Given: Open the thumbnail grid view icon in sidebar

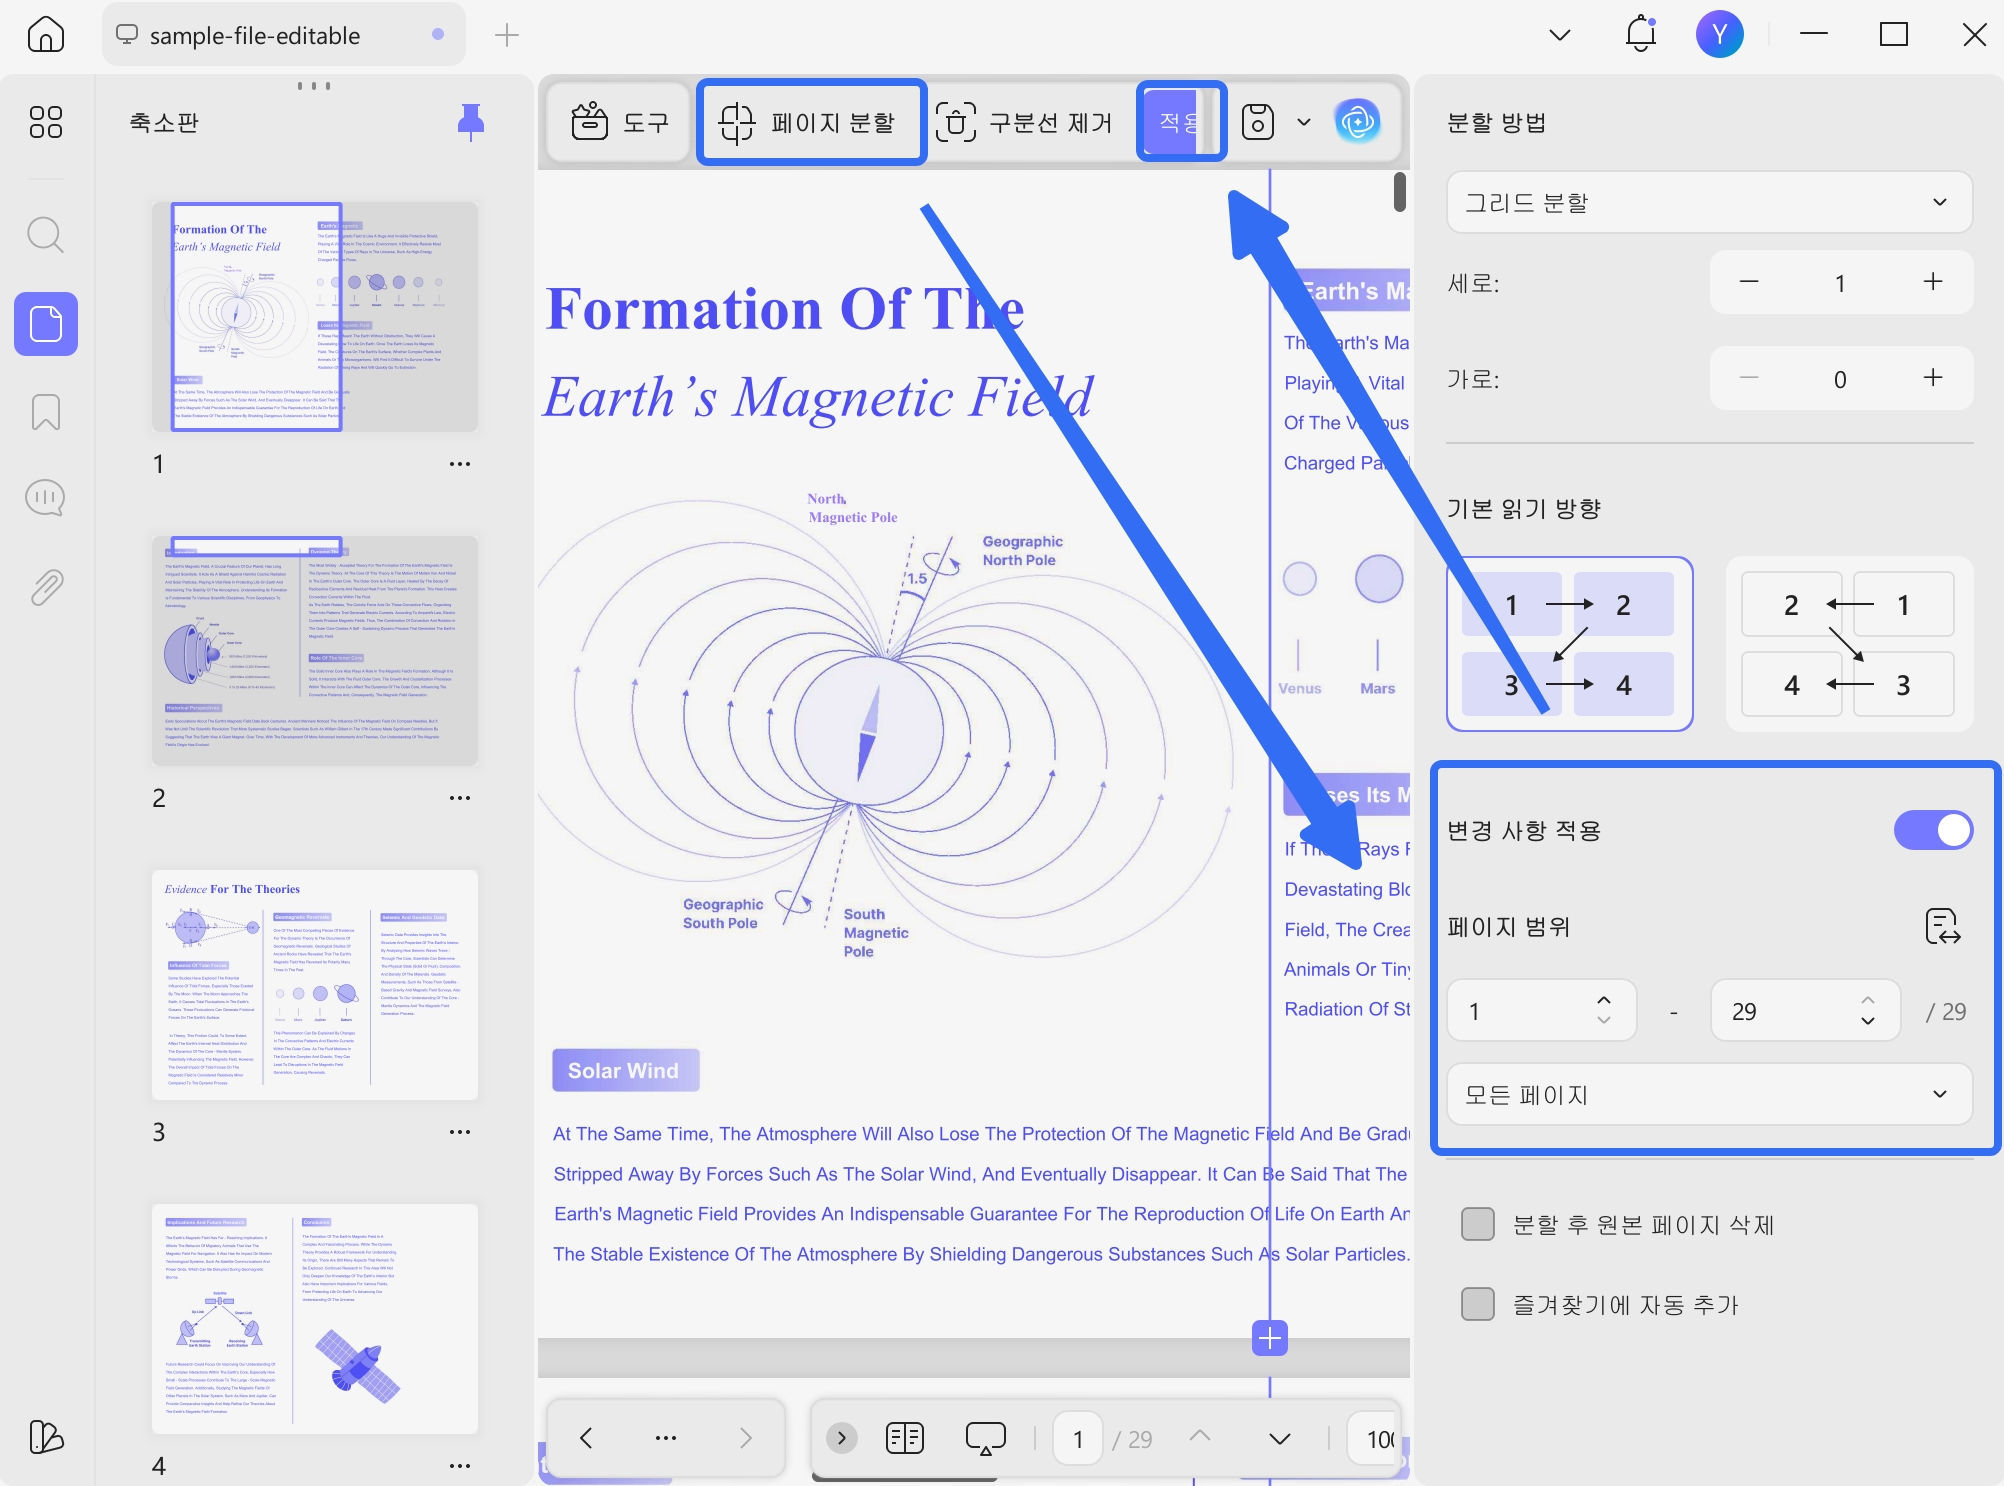Looking at the screenshot, I should coord(46,122).
